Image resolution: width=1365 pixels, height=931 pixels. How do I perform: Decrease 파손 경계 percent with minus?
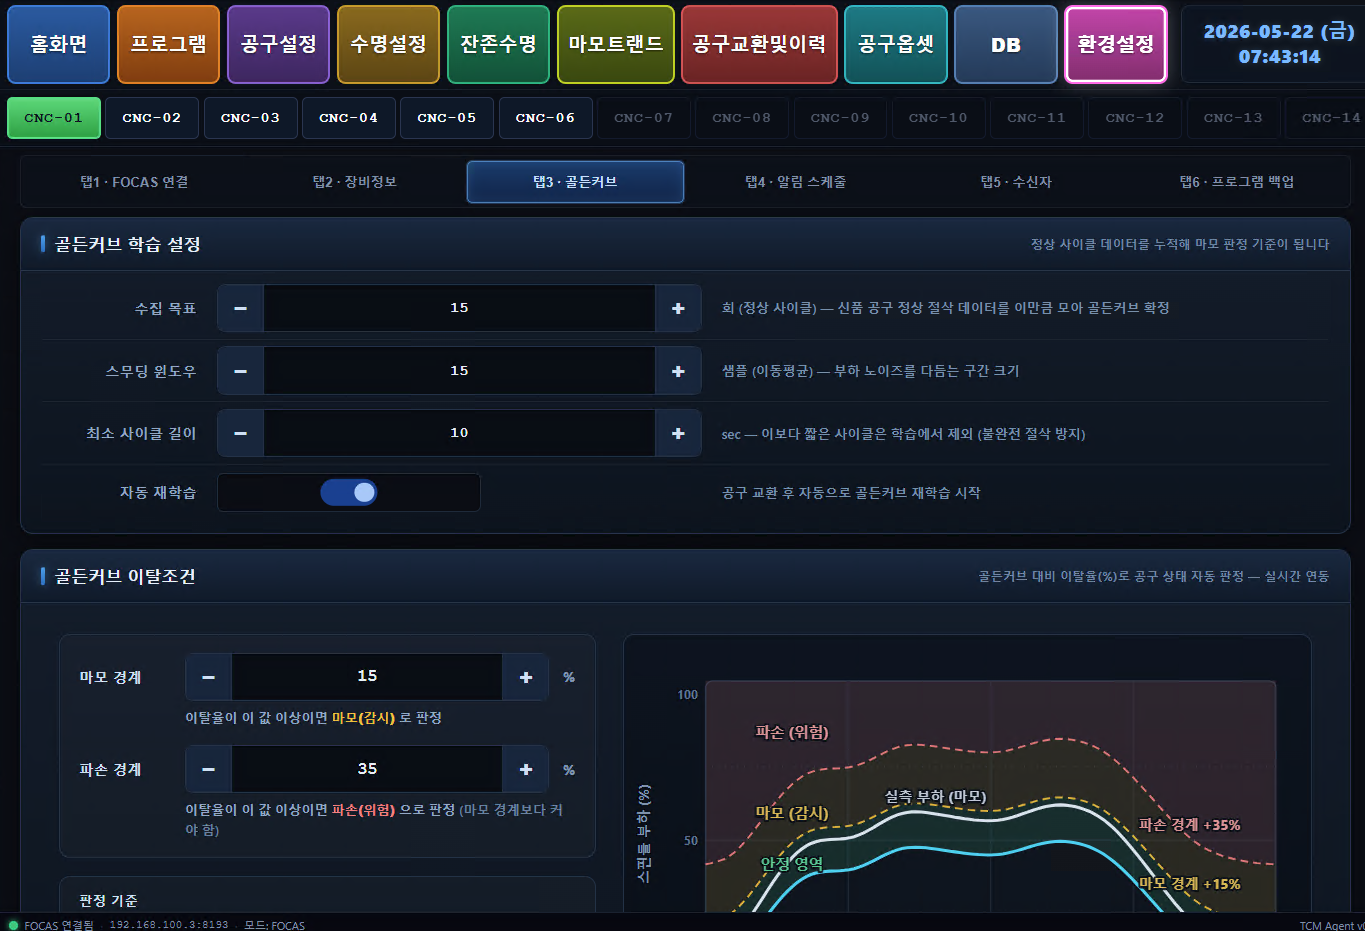coord(209,769)
